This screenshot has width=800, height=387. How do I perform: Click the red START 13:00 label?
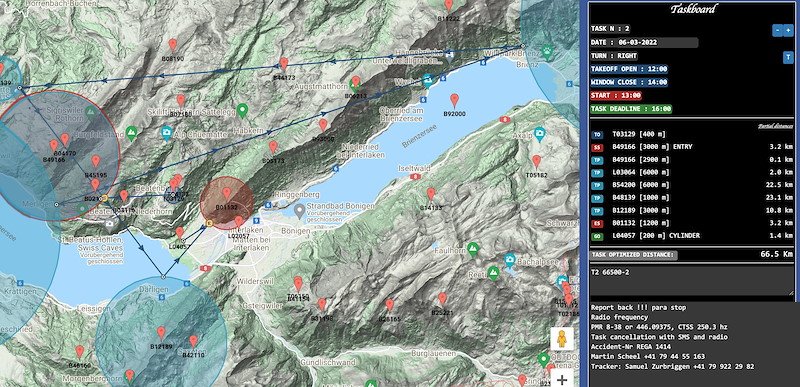pos(616,95)
